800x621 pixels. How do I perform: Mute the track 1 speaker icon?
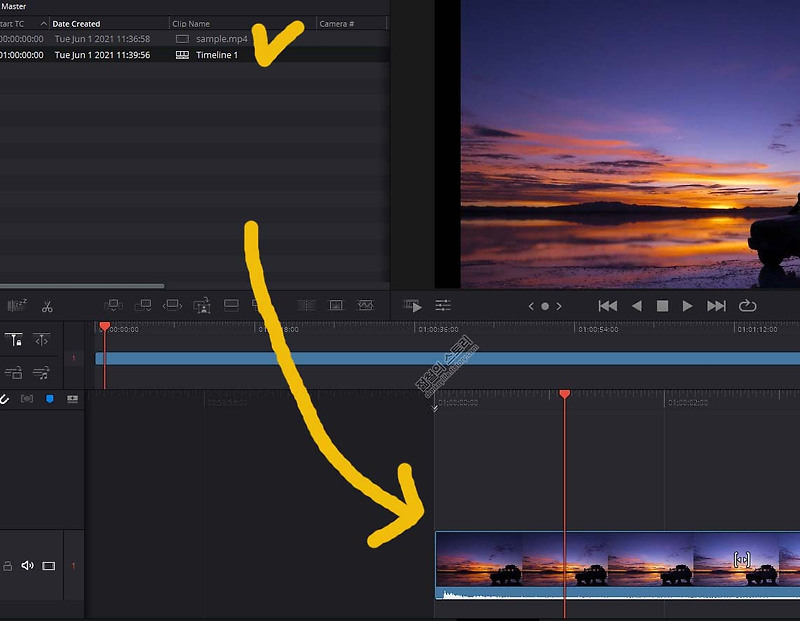pyautogui.click(x=27, y=565)
